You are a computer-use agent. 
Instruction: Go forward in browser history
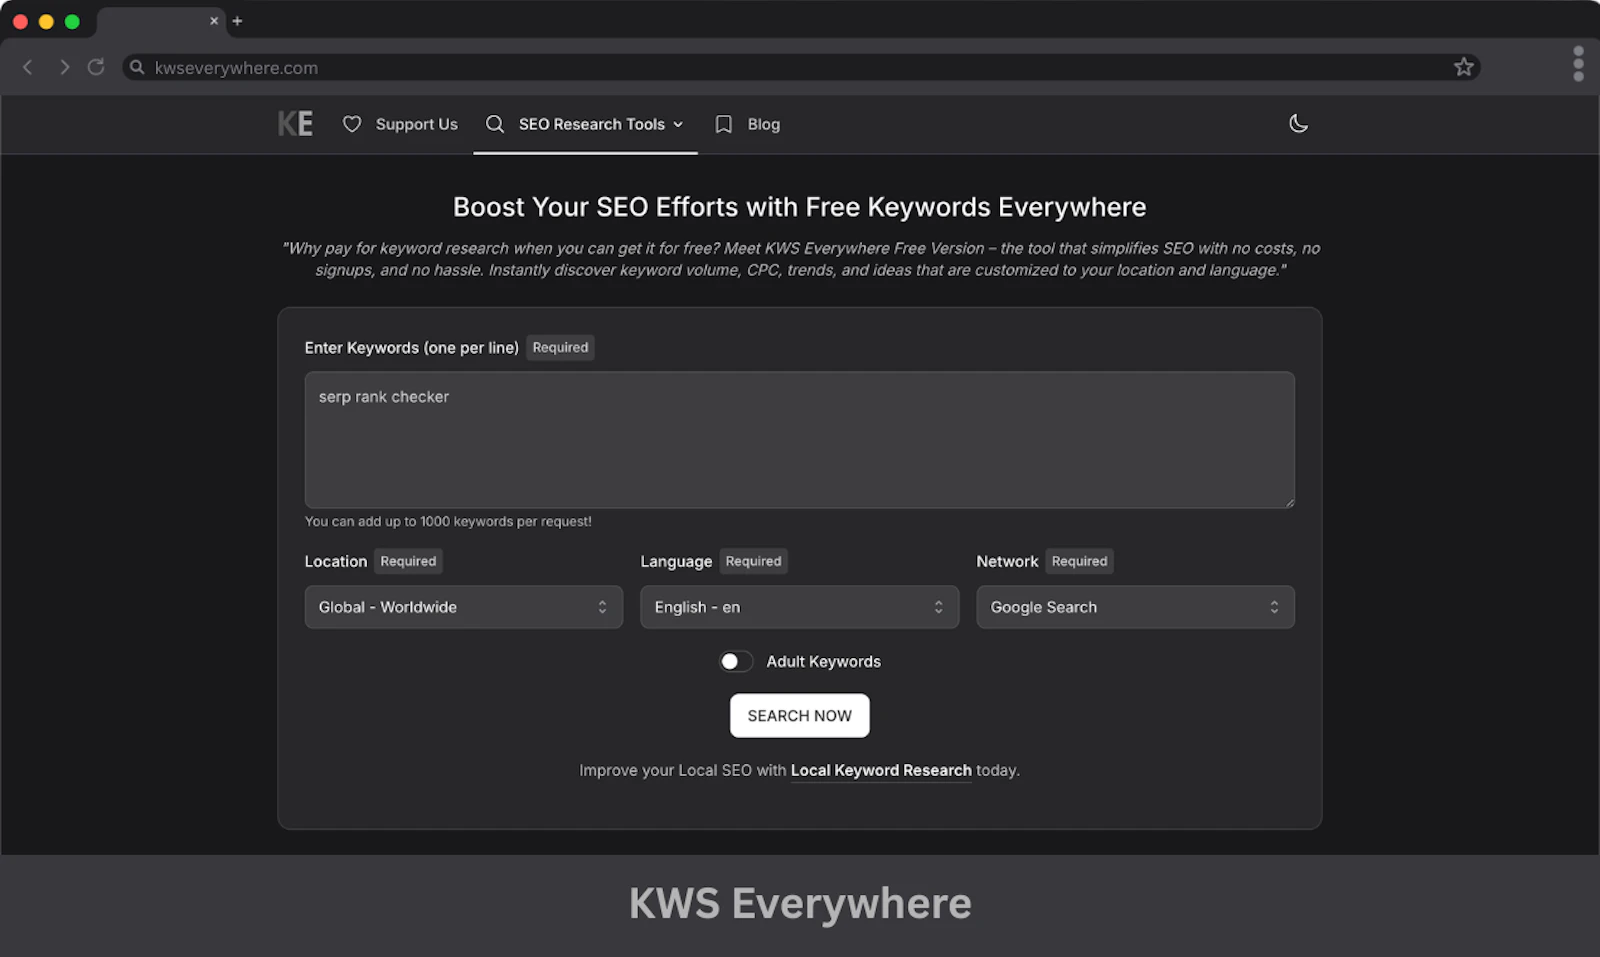64,67
